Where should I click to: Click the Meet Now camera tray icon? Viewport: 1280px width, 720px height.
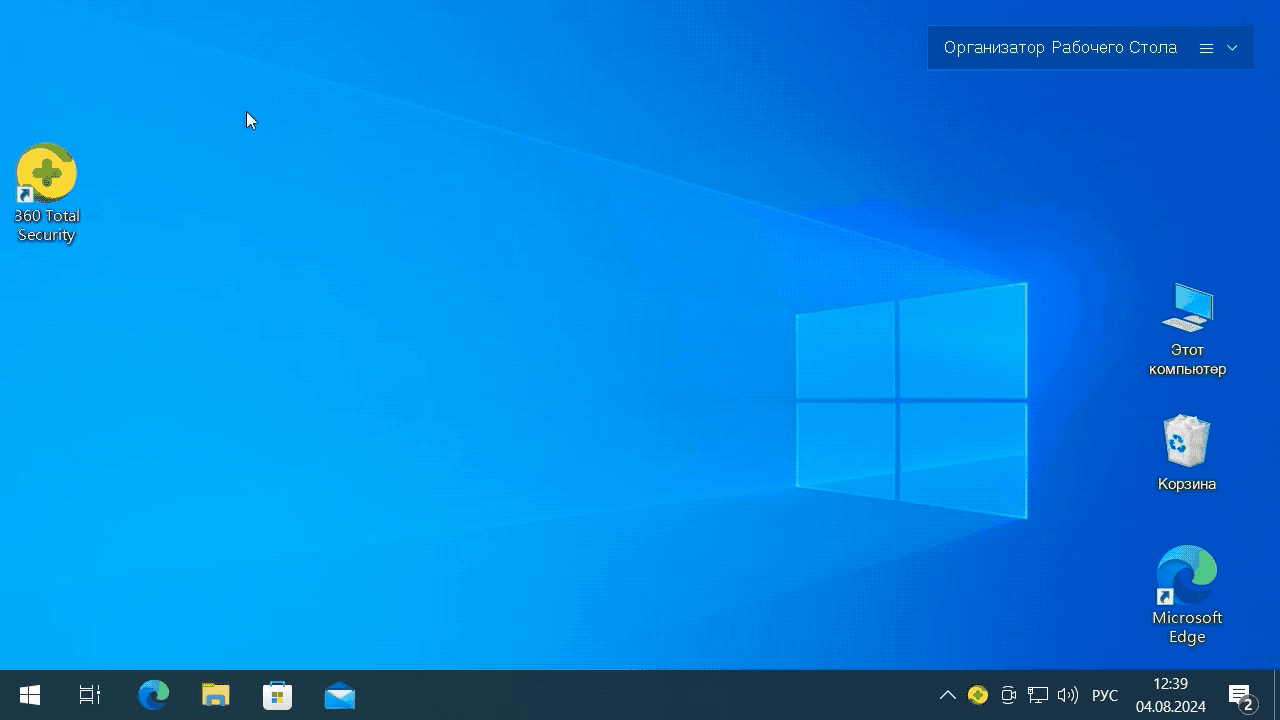pos(1008,695)
